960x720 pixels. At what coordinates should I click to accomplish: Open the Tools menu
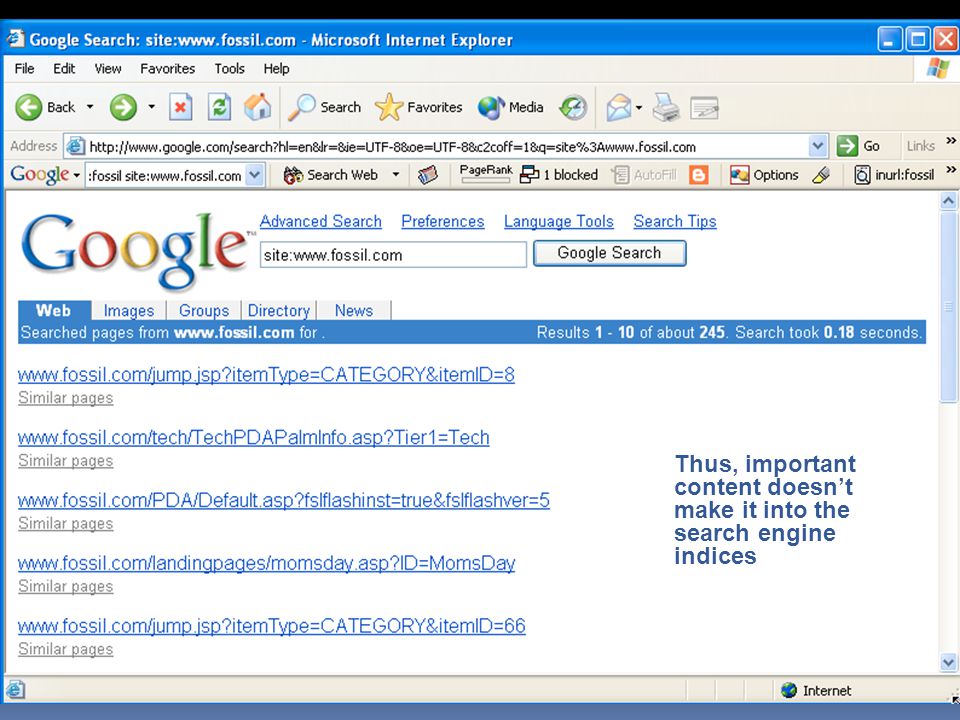click(x=230, y=69)
